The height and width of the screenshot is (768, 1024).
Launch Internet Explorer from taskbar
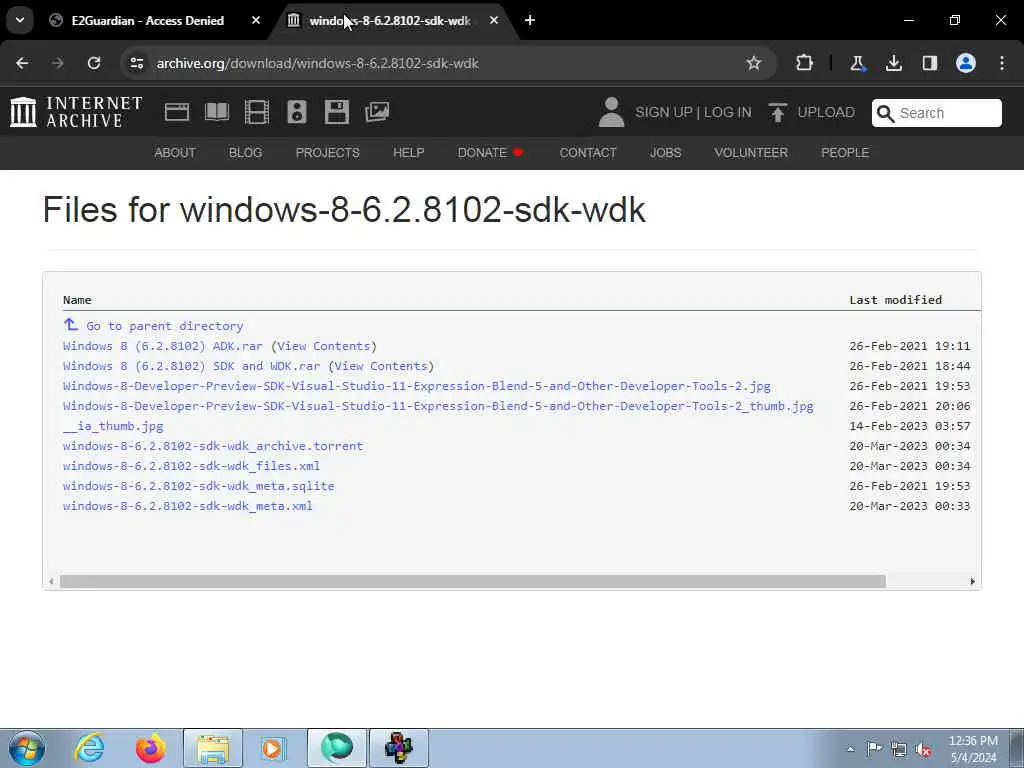[x=89, y=748]
